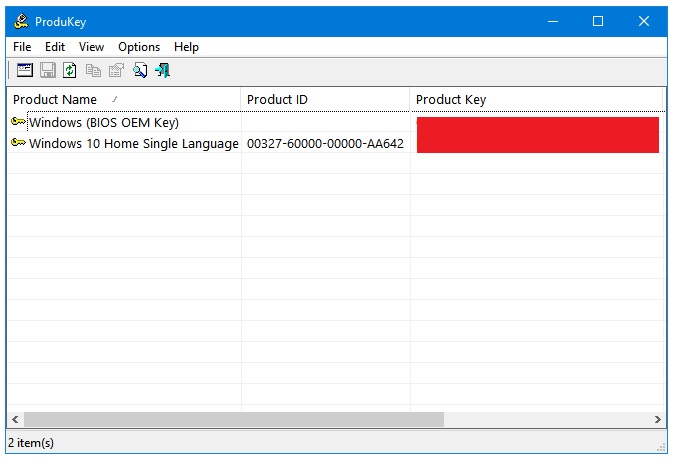
Task: Click the '2 item(s)' status bar text
Action: (31, 443)
